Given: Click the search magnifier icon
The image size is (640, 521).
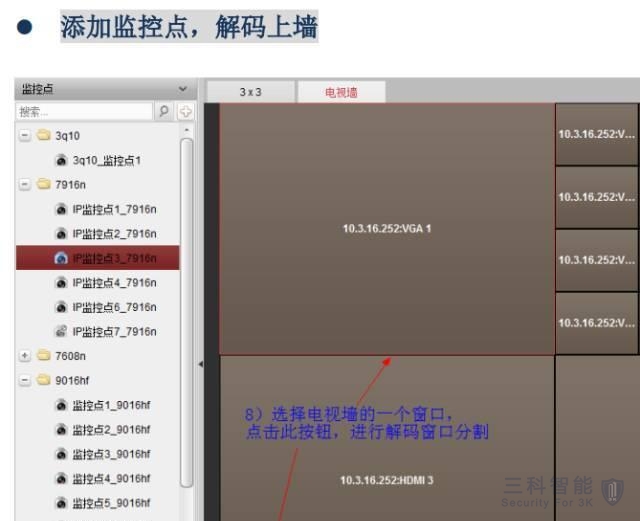Looking at the screenshot, I should click(164, 111).
